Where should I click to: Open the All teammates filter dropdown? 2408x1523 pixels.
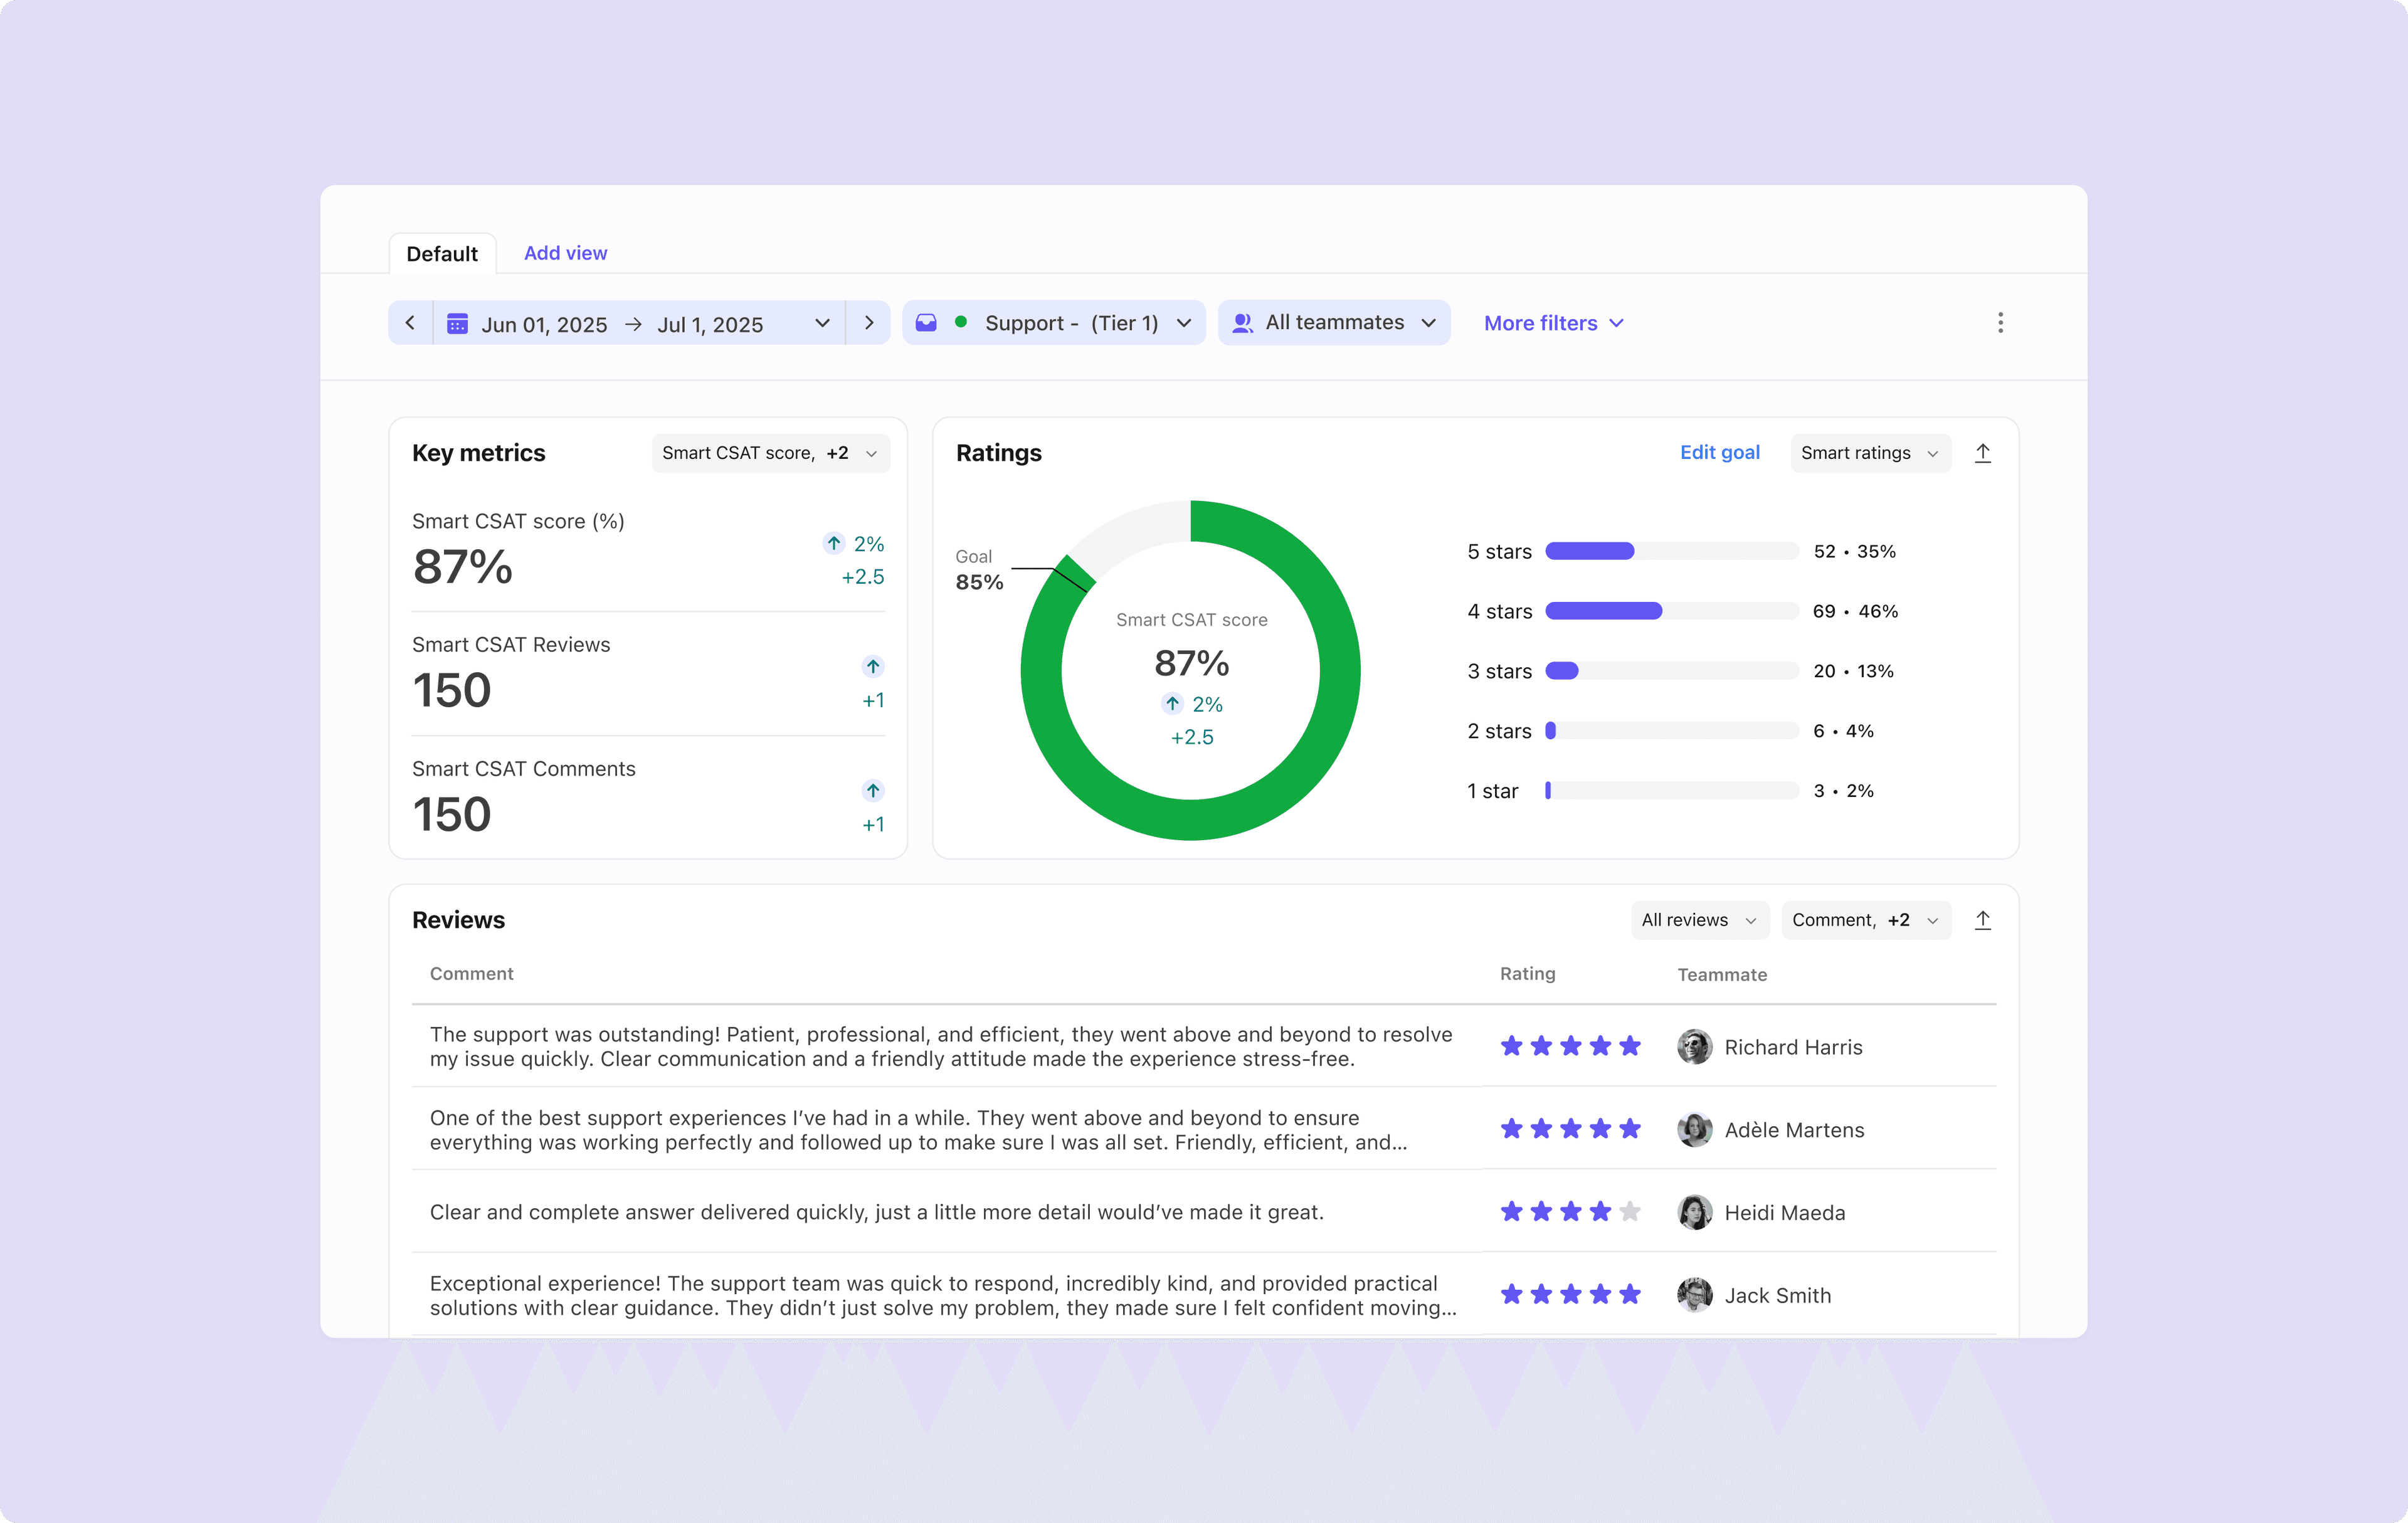[x=1335, y=323]
